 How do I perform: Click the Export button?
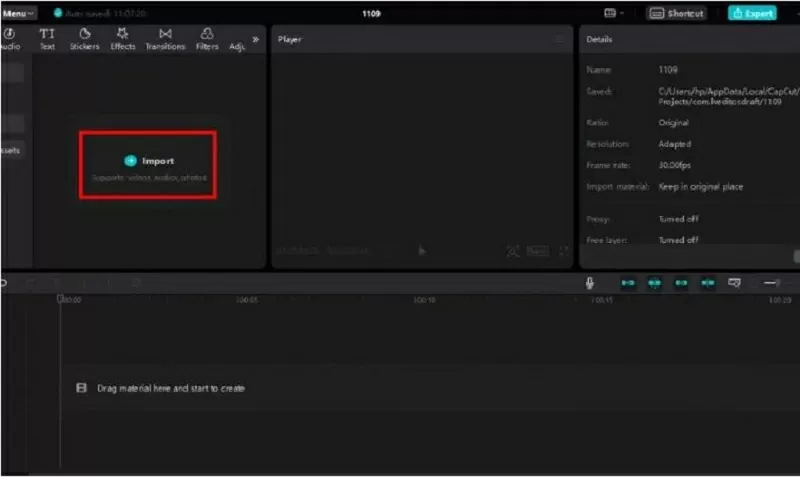point(752,13)
